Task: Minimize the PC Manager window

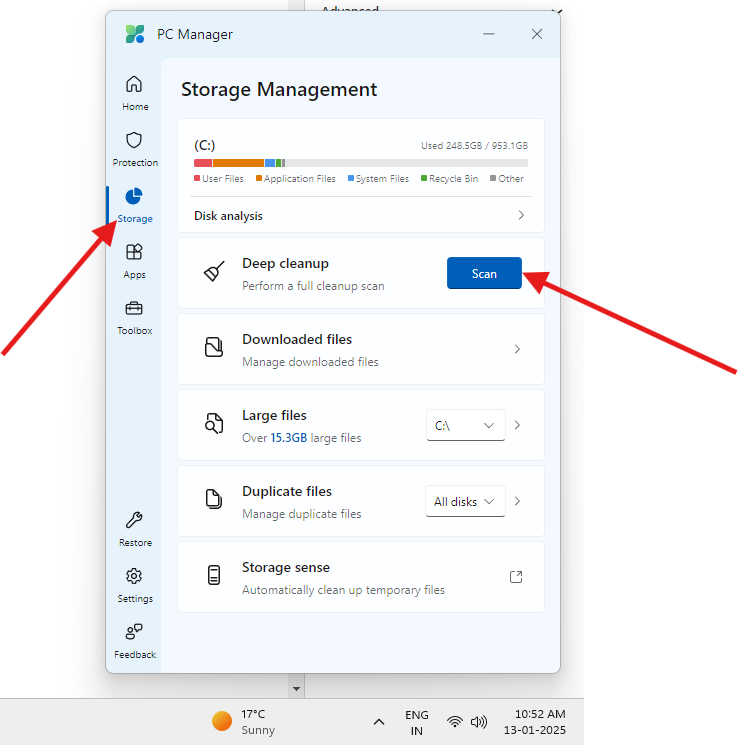Action: point(489,34)
